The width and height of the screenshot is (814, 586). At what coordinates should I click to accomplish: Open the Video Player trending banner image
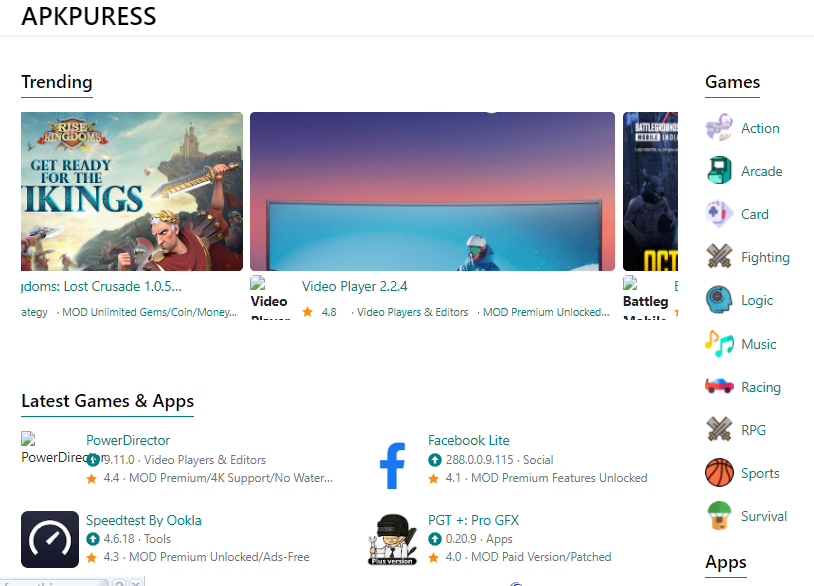click(432, 192)
